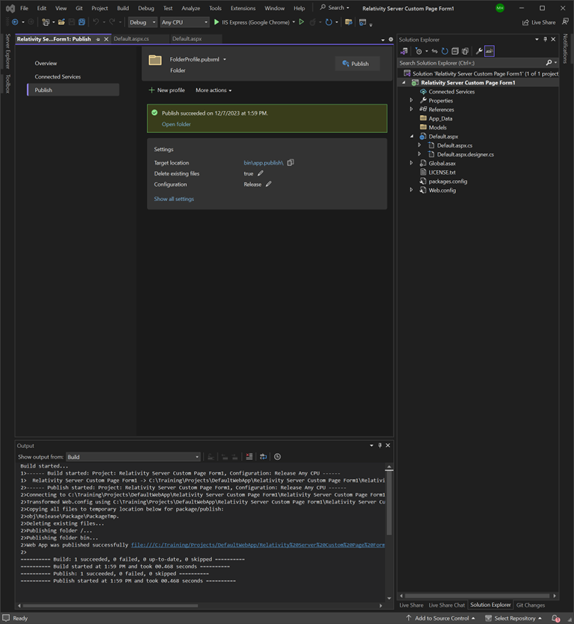The image size is (574, 624).
Task: Click the Publish button
Action: coord(356,64)
